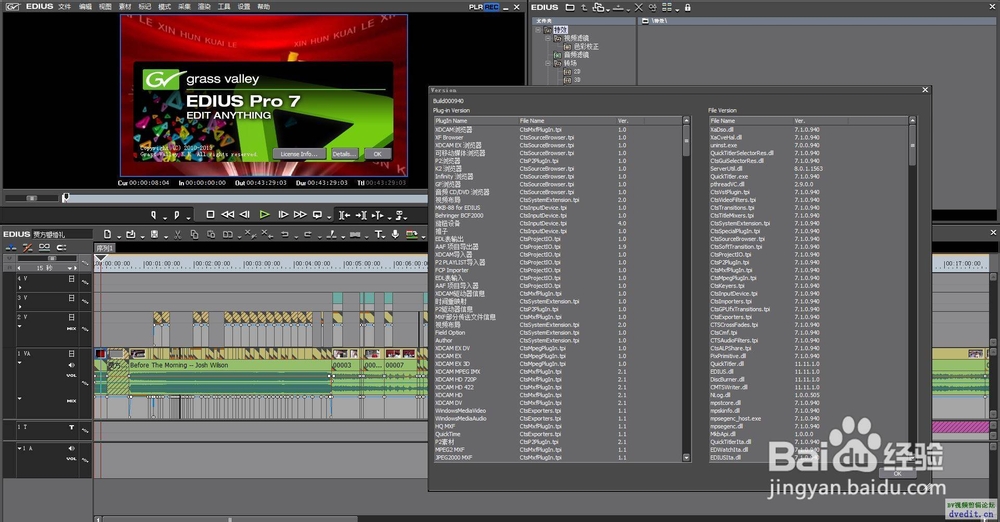The image size is (1000, 522).
Task: Mute audio speaker on track 1 A
Action: [71, 448]
